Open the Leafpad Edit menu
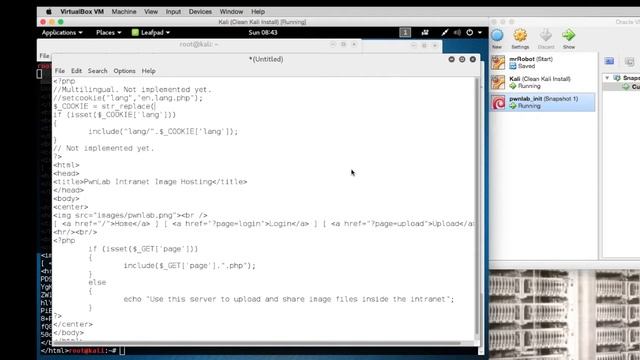The width and height of the screenshot is (640, 360). [x=76, y=71]
